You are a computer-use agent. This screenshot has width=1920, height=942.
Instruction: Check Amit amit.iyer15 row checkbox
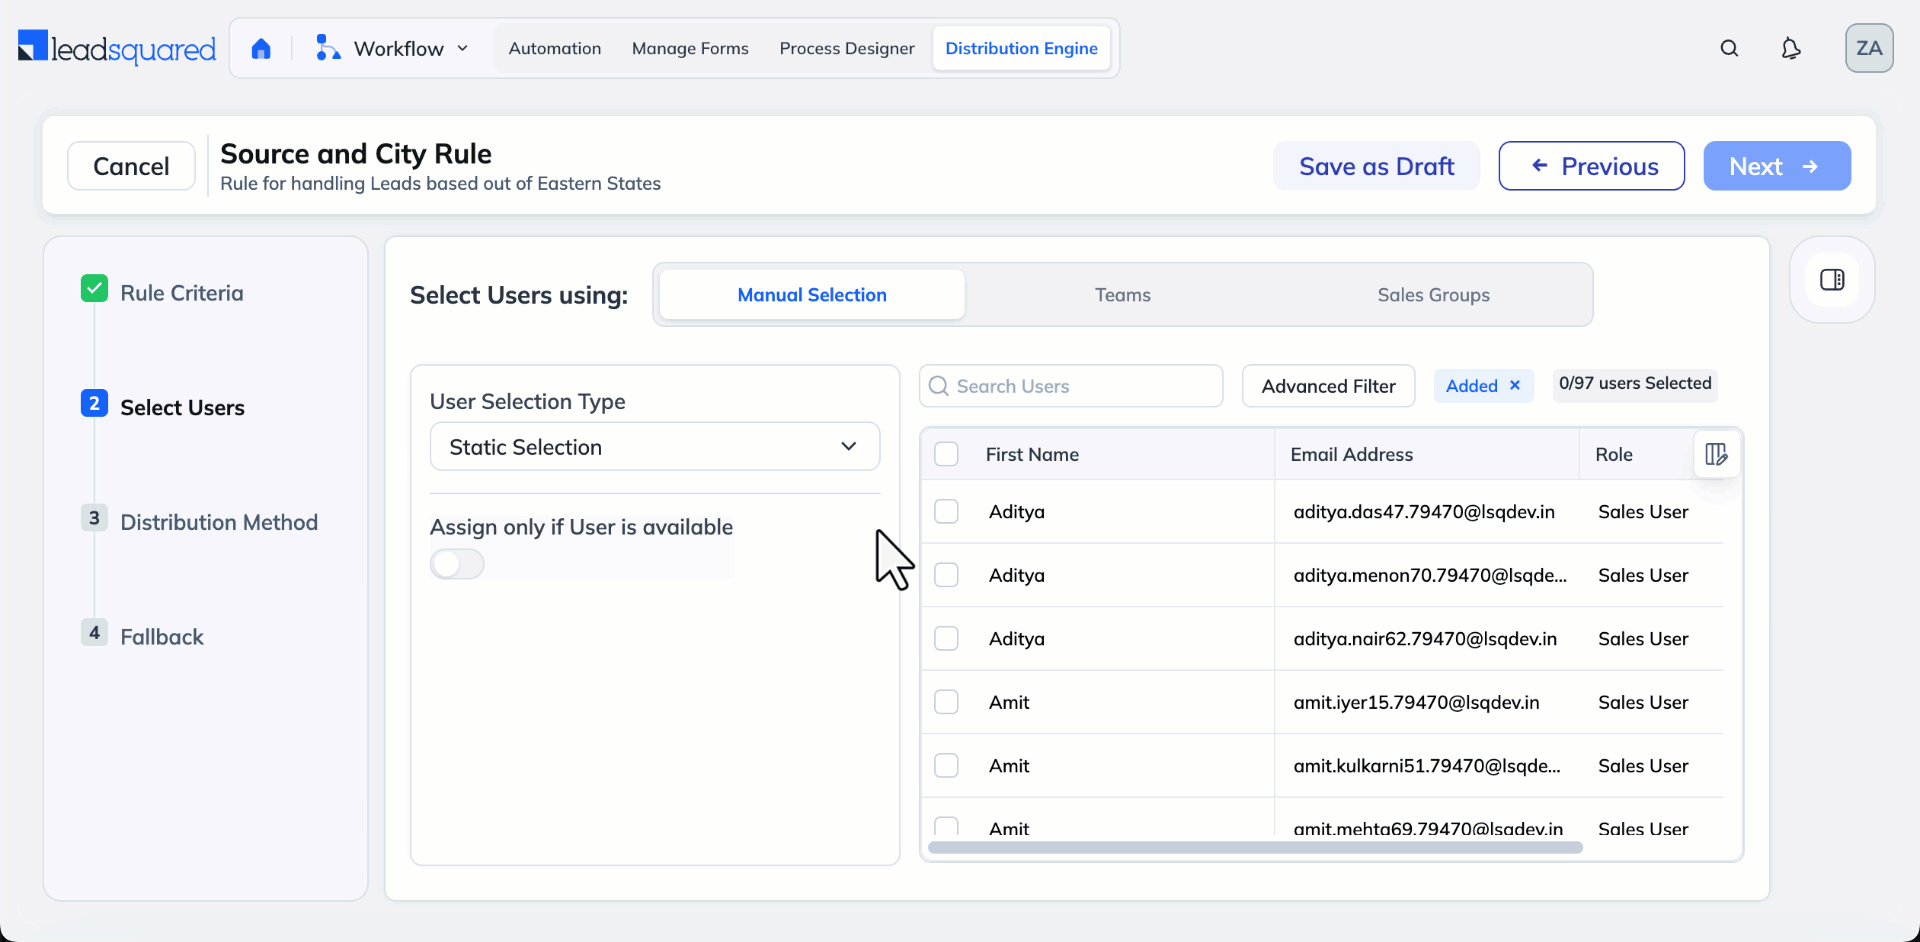(x=946, y=702)
